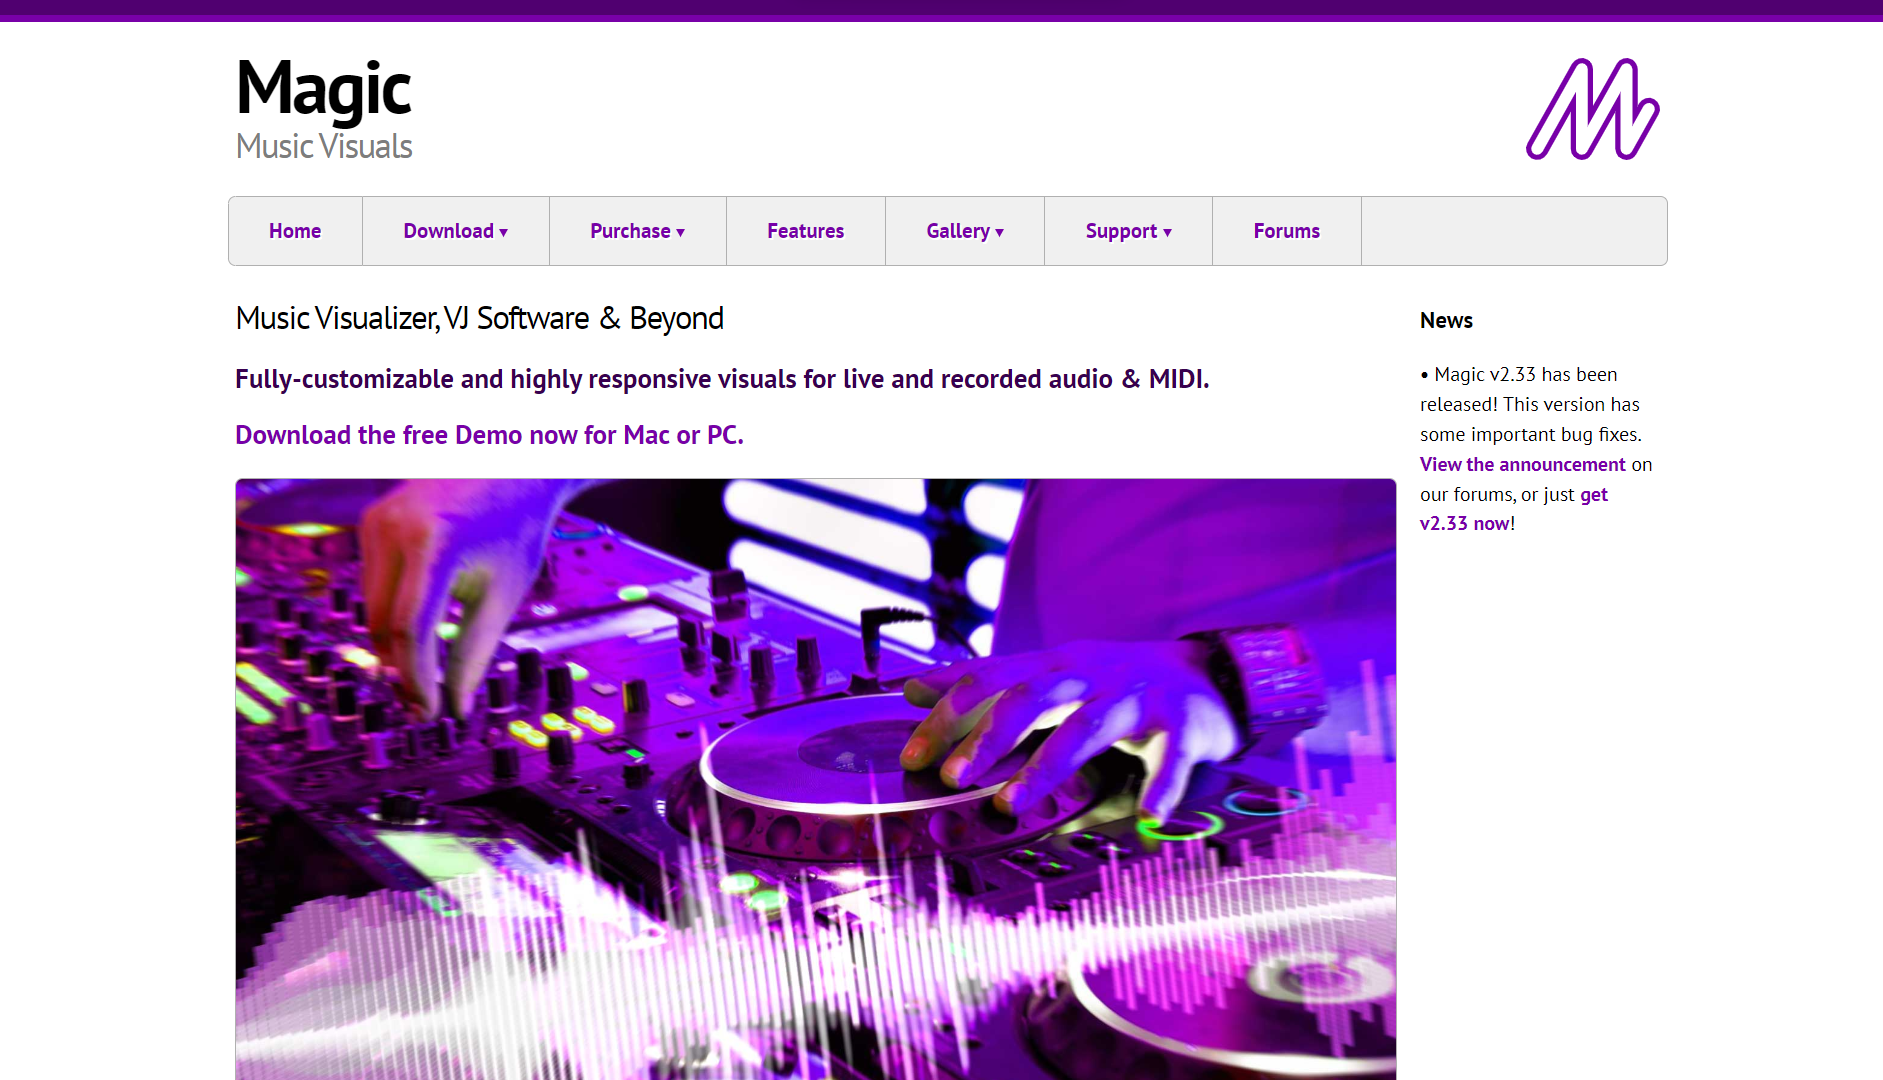Expand the Gallery dropdown menu
Screen dimensions: 1883x1080
click(x=965, y=231)
